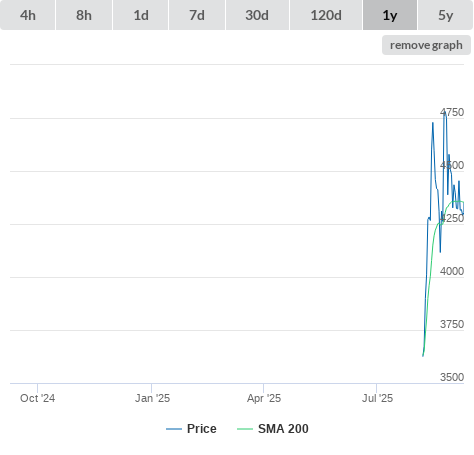Click the remove graph button

[x=426, y=45]
